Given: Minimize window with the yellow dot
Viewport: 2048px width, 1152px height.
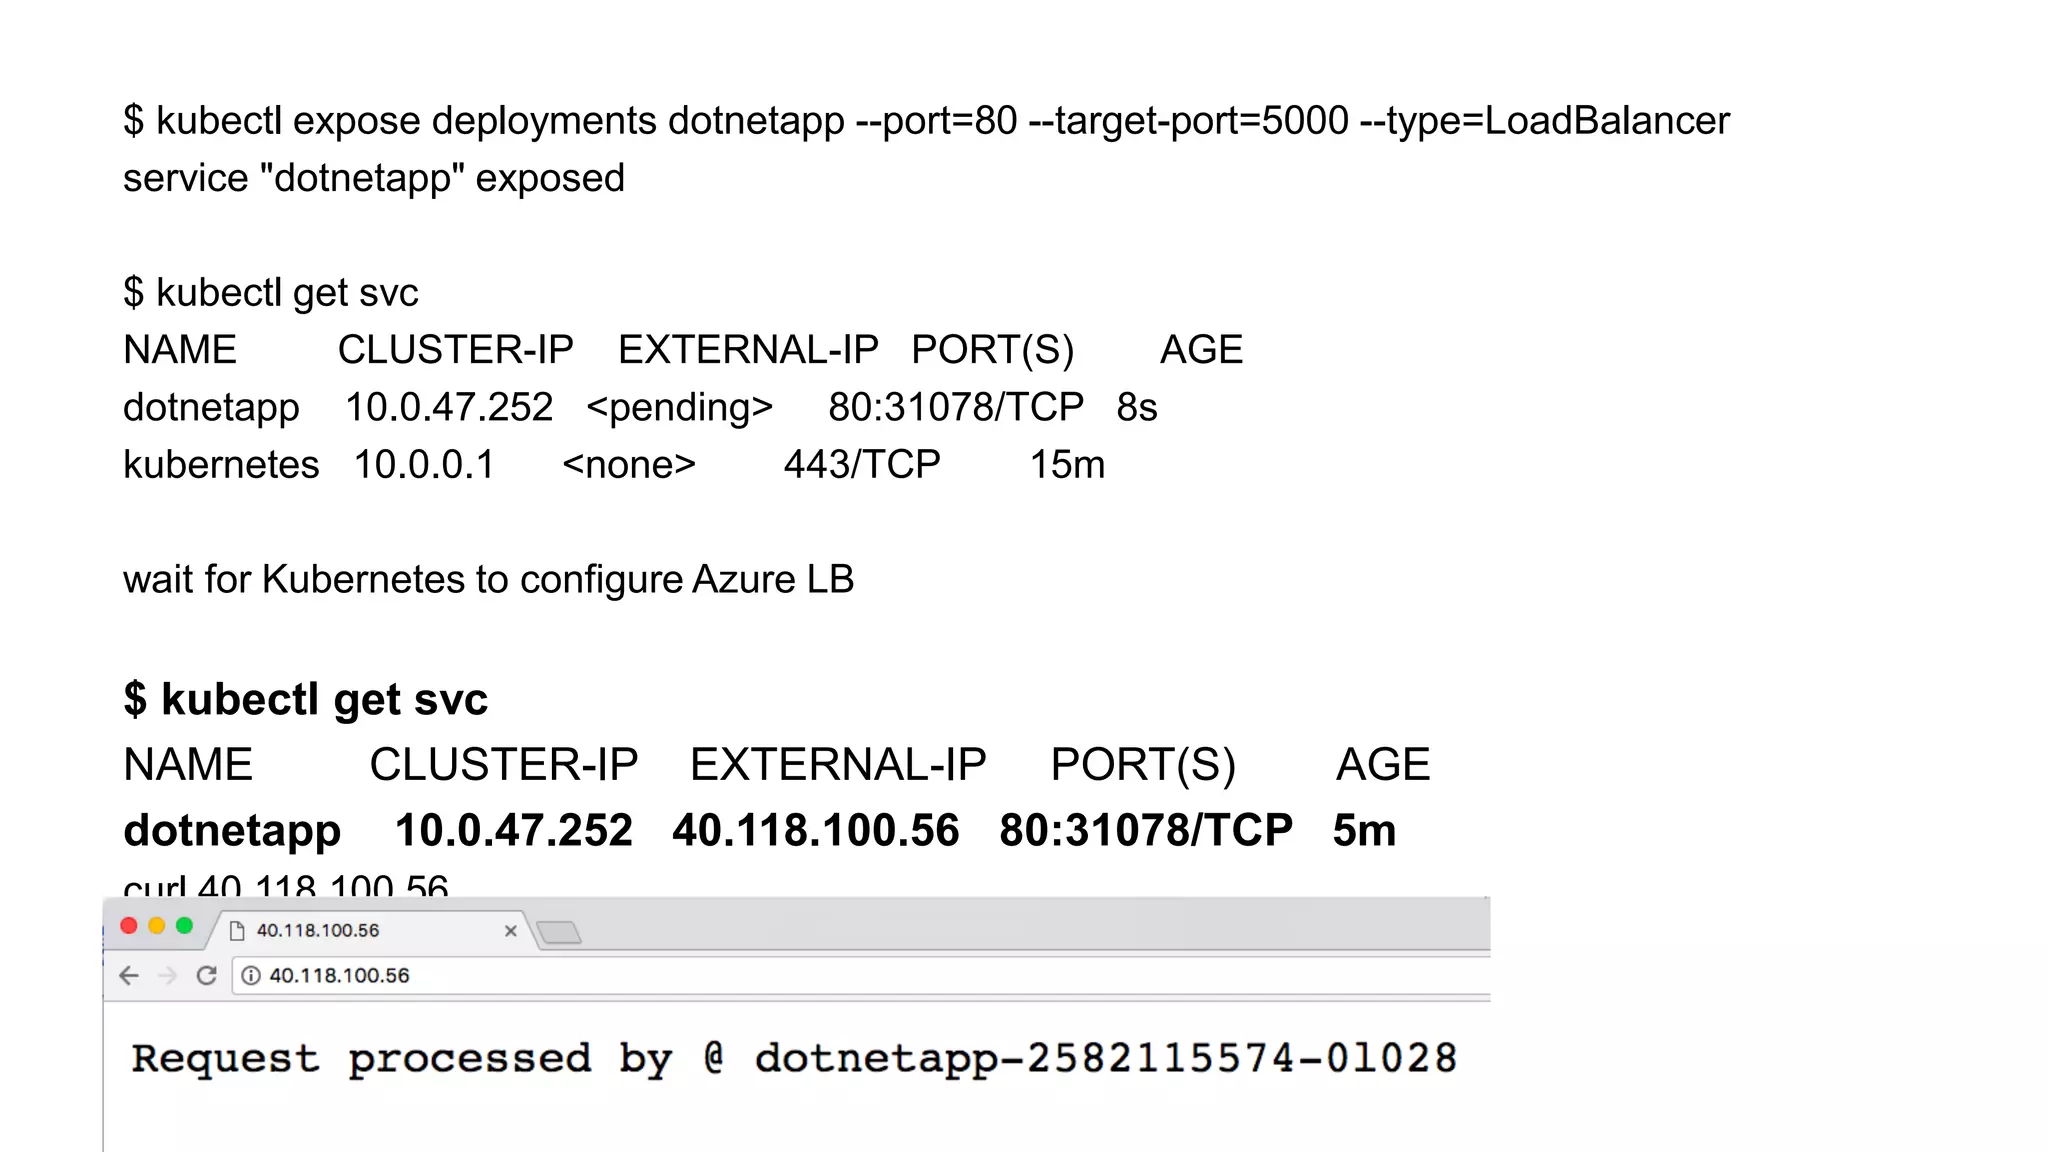Looking at the screenshot, I should pos(157,926).
